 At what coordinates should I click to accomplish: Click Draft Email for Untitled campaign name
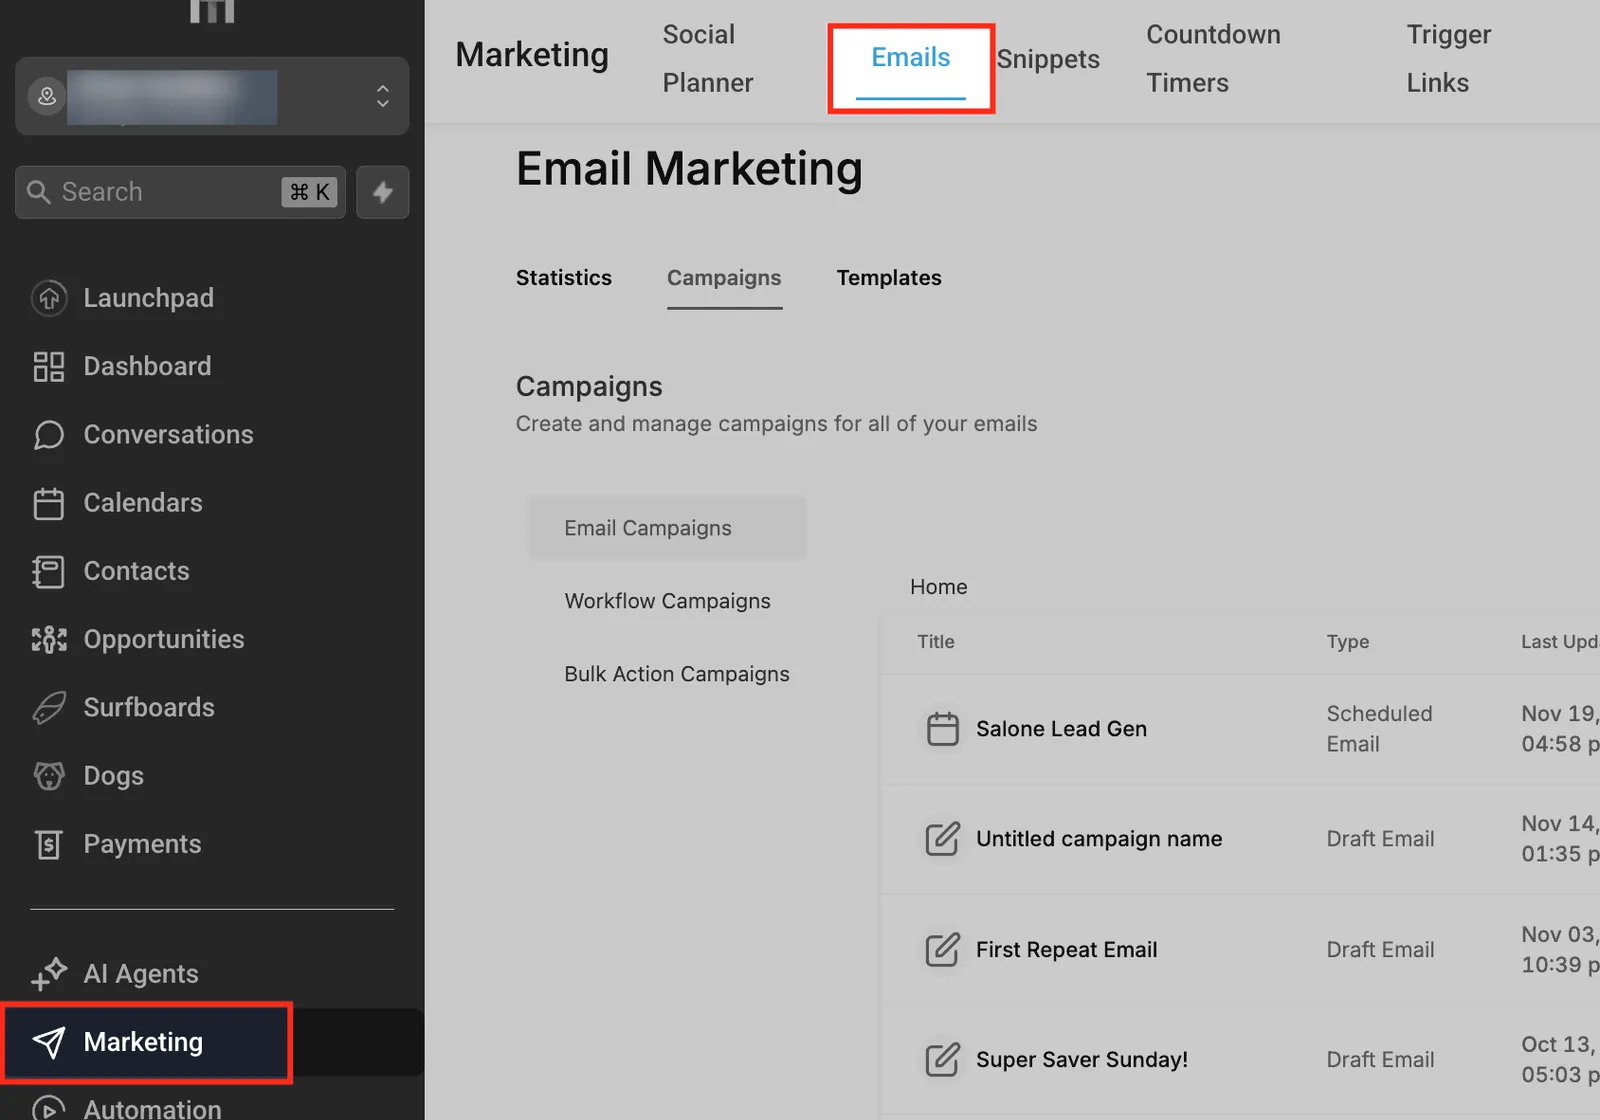[1380, 839]
